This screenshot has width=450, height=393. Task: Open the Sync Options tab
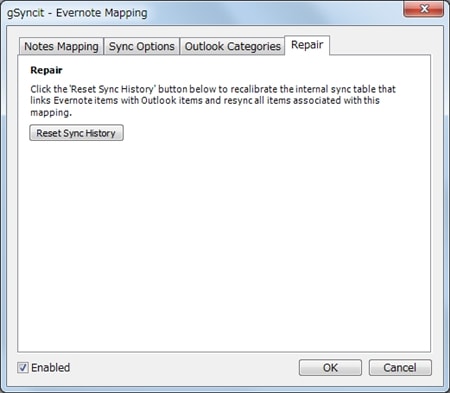click(142, 46)
